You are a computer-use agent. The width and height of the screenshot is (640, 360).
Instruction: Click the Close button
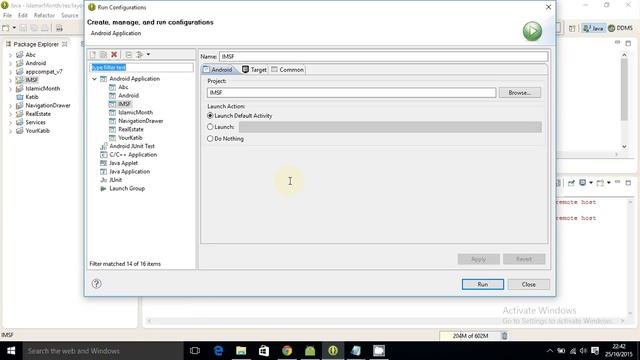click(x=529, y=284)
